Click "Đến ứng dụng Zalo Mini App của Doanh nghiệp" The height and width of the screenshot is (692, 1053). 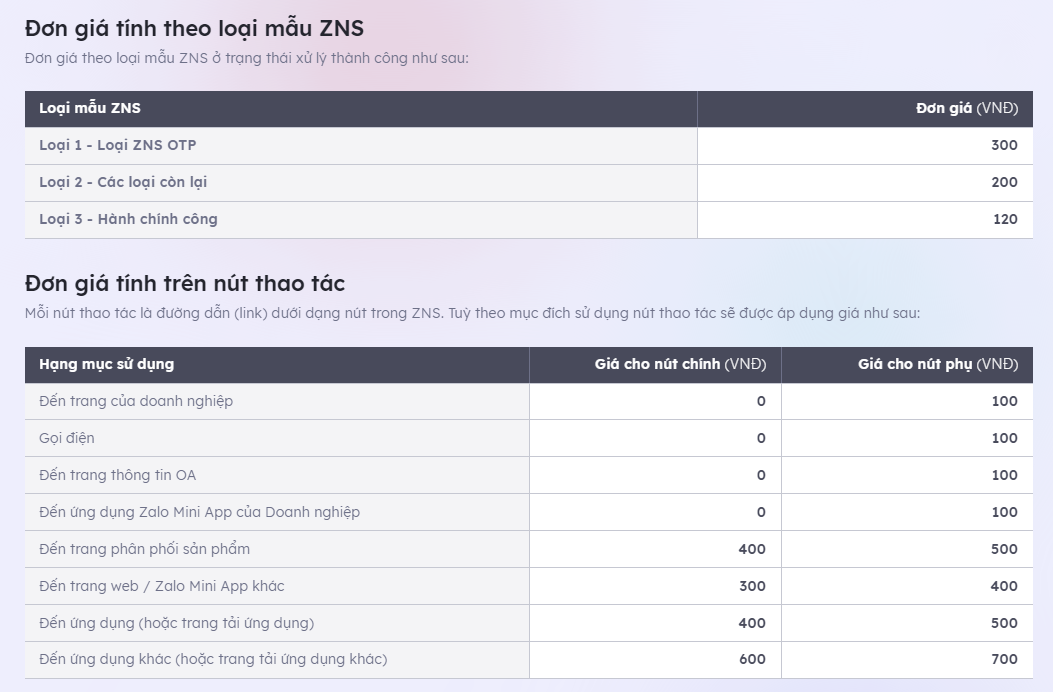click(x=199, y=512)
